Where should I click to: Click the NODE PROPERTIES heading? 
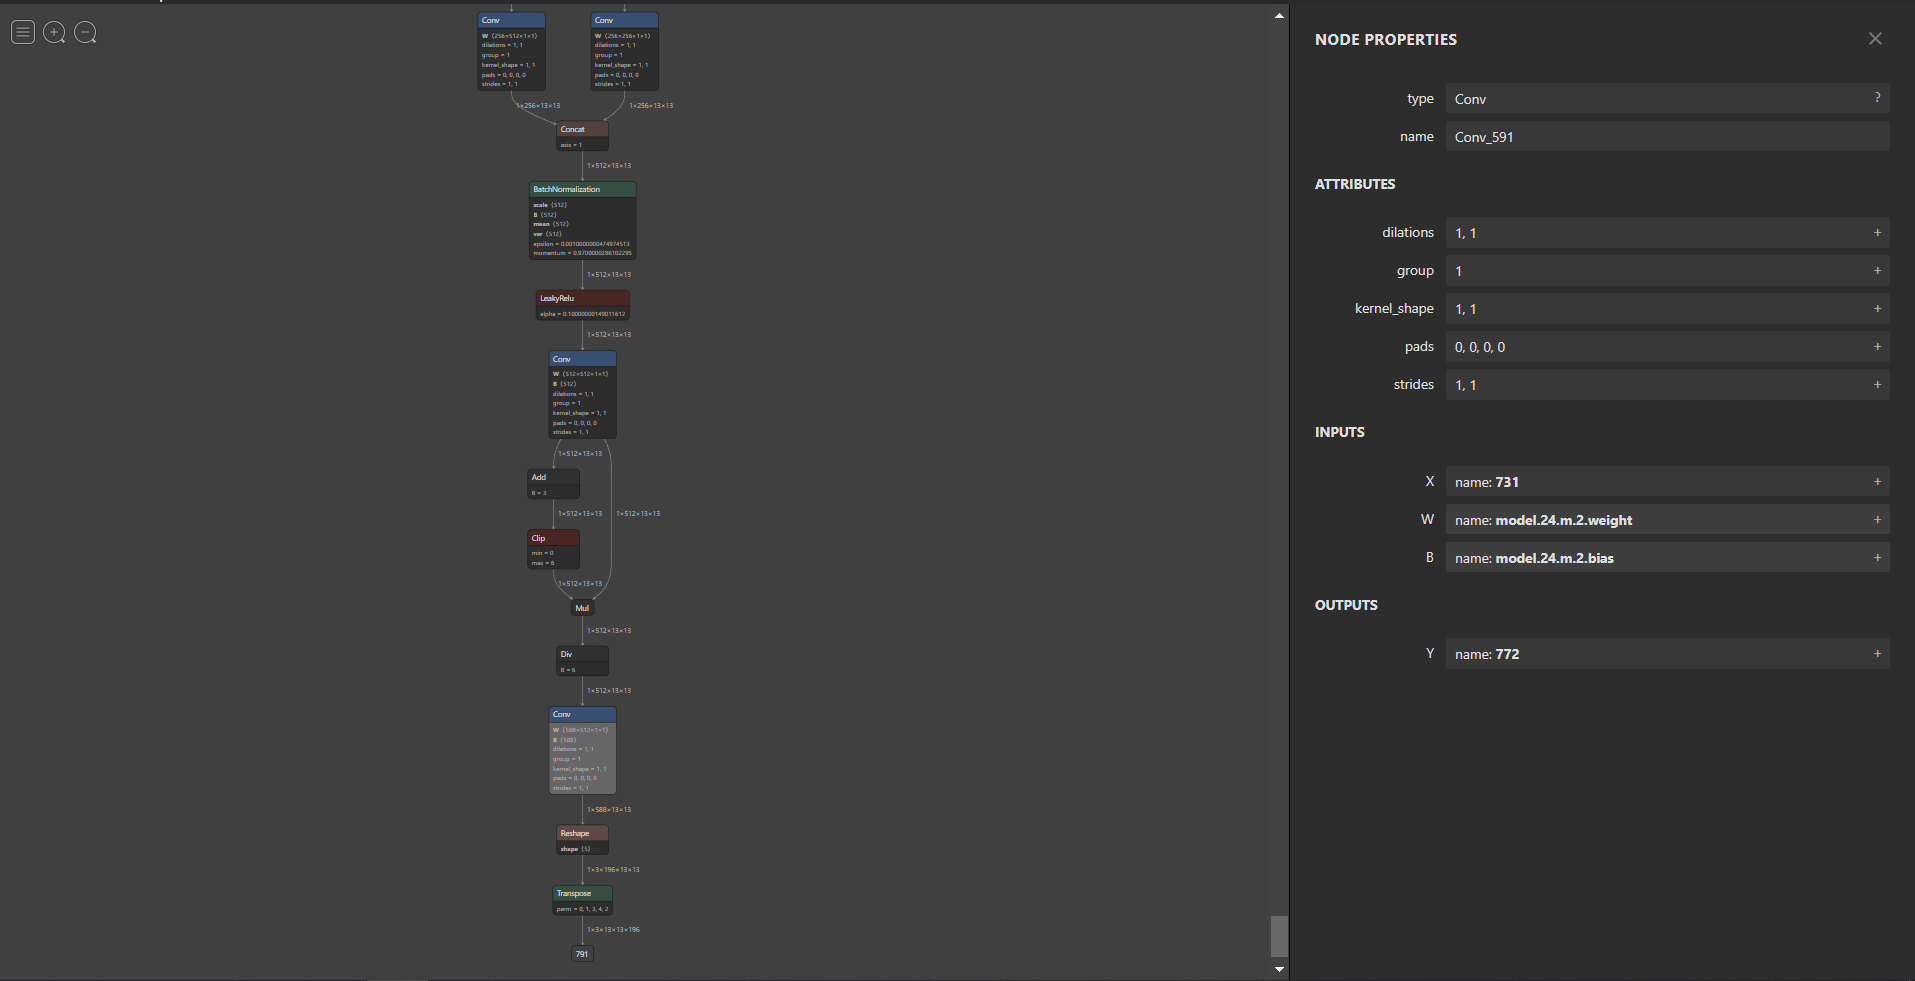(1386, 40)
